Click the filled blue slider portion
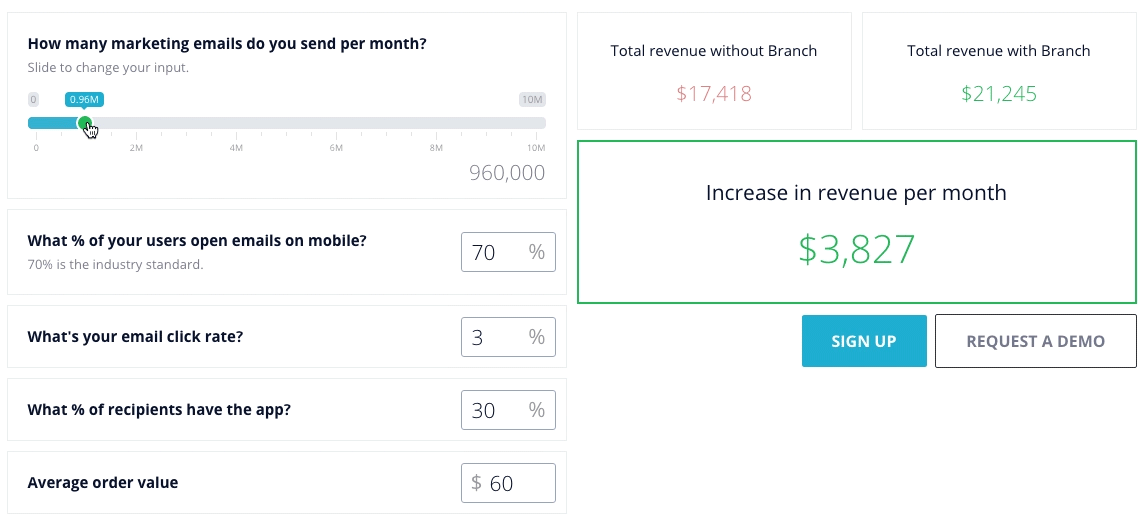The width and height of the screenshot is (1138, 522). [52, 123]
